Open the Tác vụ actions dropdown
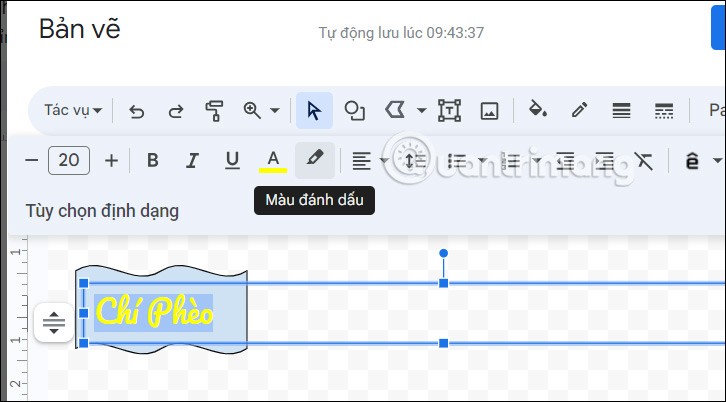 click(73, 110)
